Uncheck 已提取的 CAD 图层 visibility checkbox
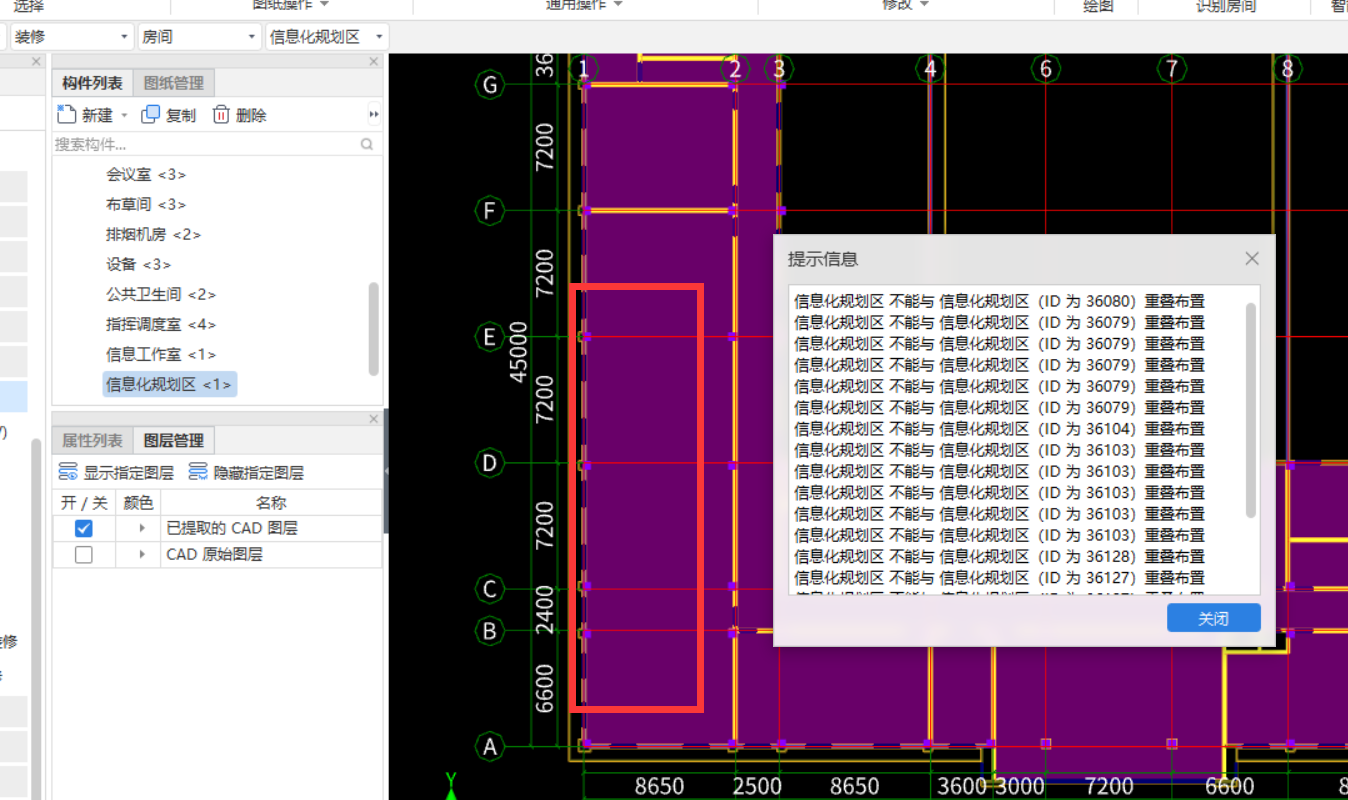 [84, 528]
